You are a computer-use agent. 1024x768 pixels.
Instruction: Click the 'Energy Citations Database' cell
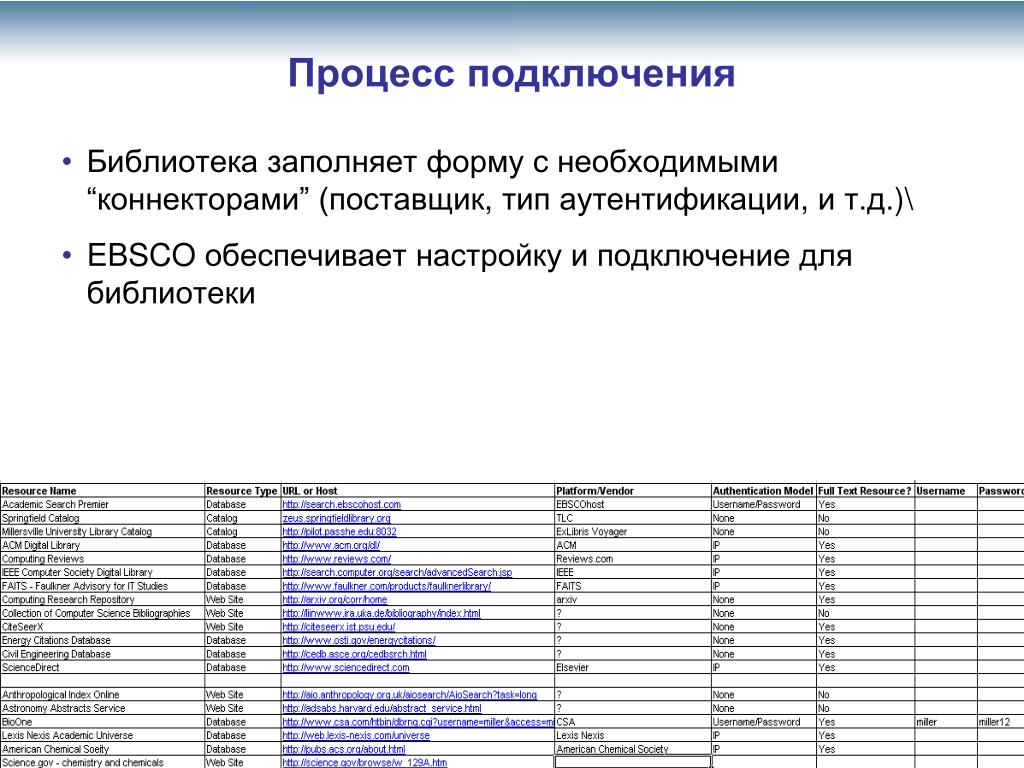pyautogui.click(x=103, y=641)
